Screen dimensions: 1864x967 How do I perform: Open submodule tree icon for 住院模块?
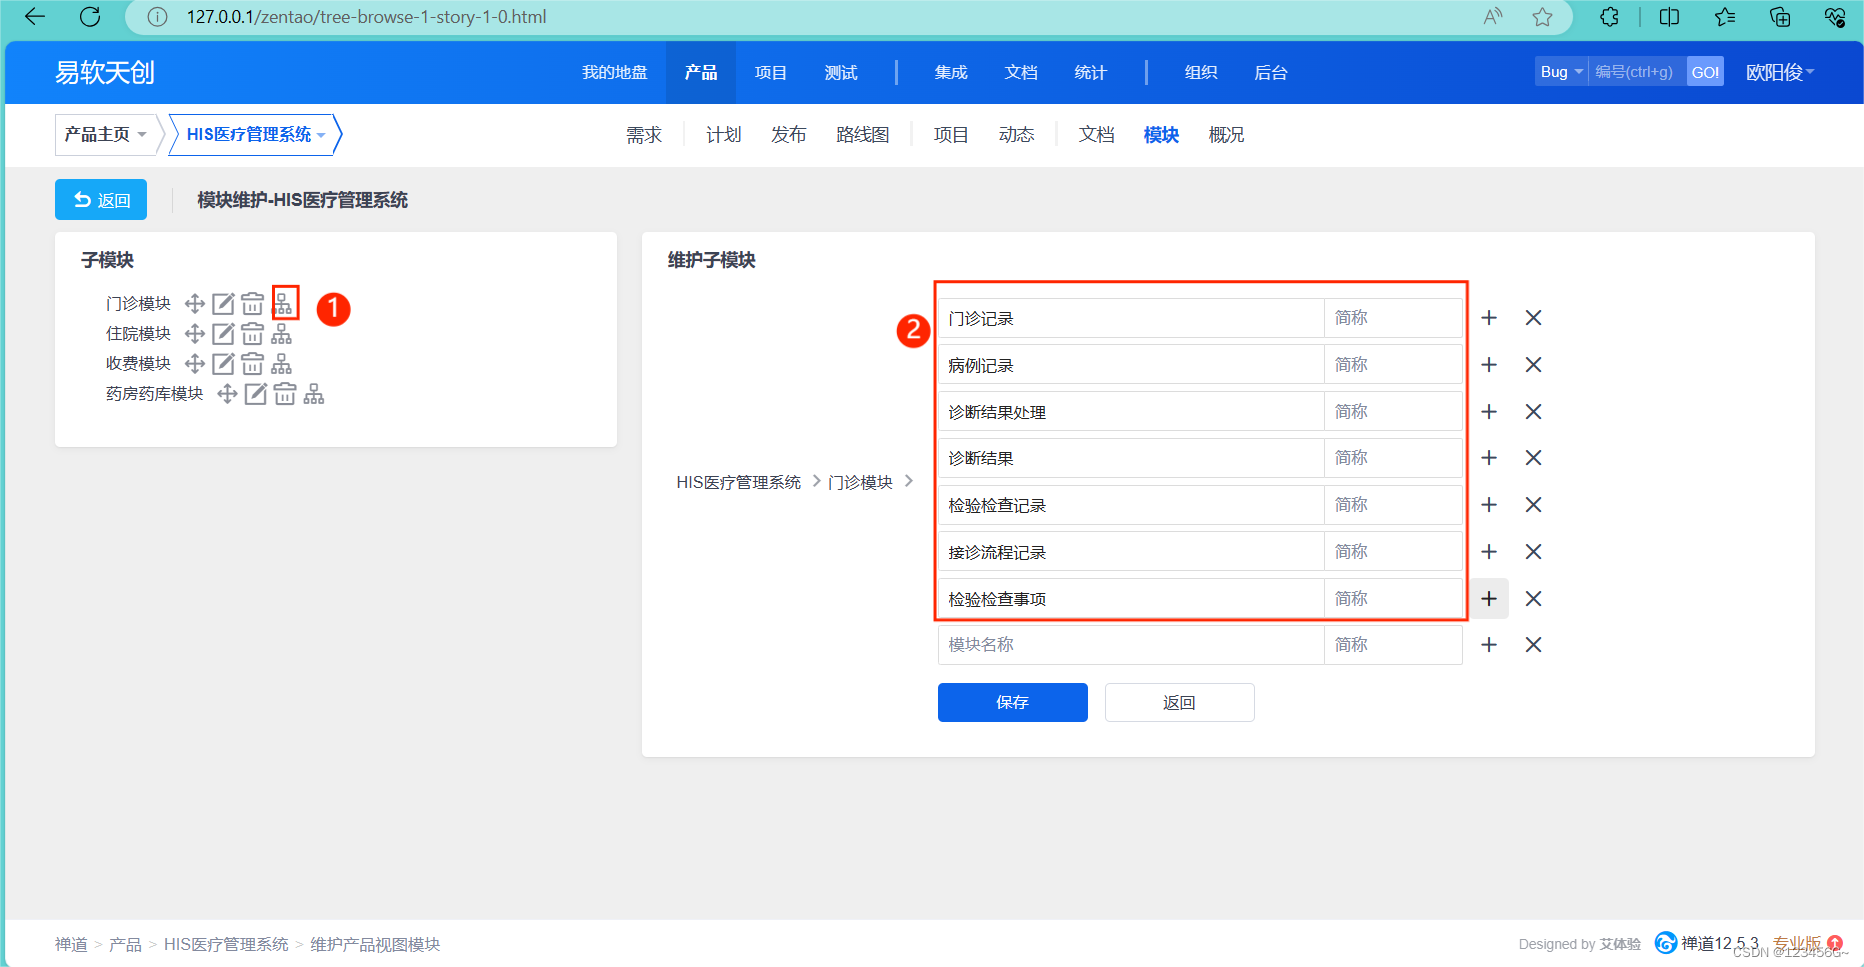point(282,334)
